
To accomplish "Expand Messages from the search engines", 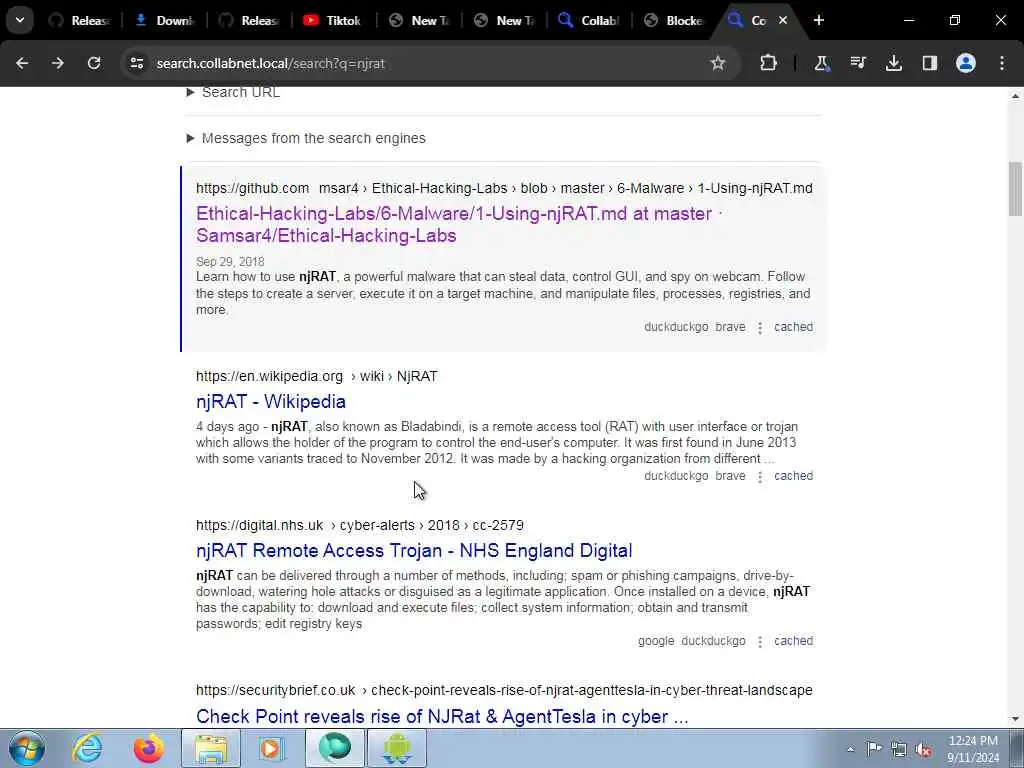I will click(x=306, y=138).
